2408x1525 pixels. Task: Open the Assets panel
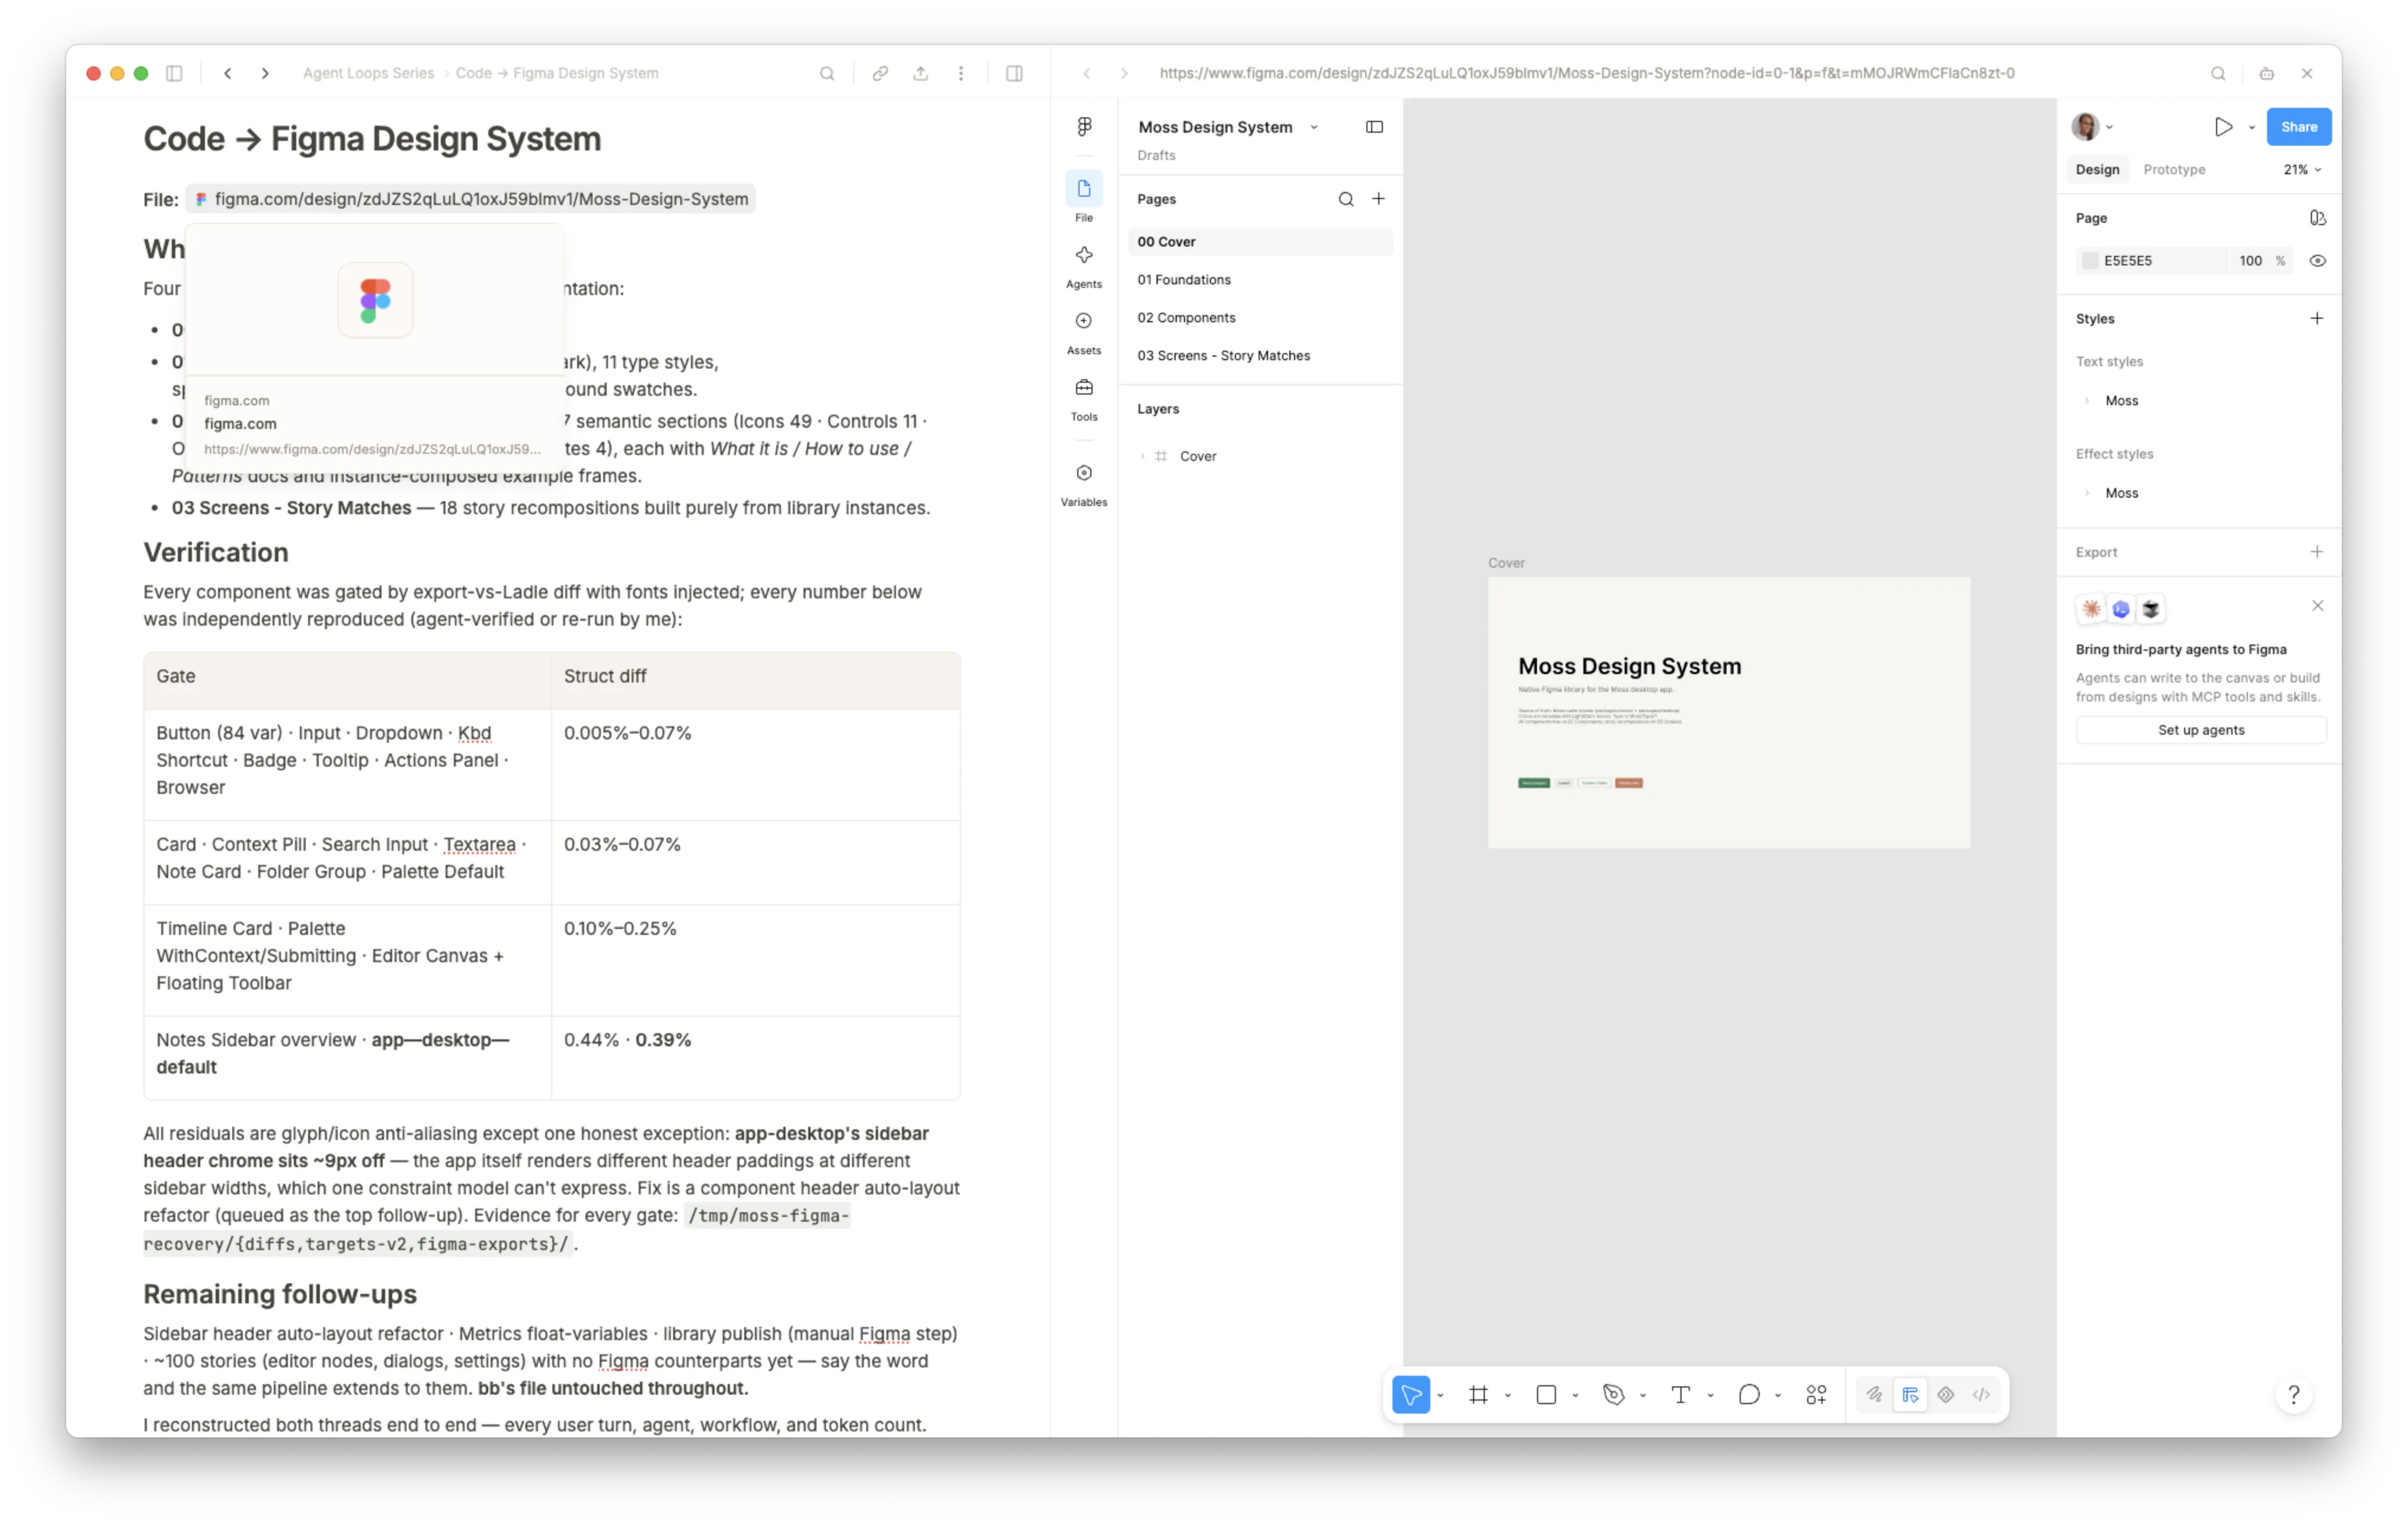pyautogui.click(x=1084, y=332)
